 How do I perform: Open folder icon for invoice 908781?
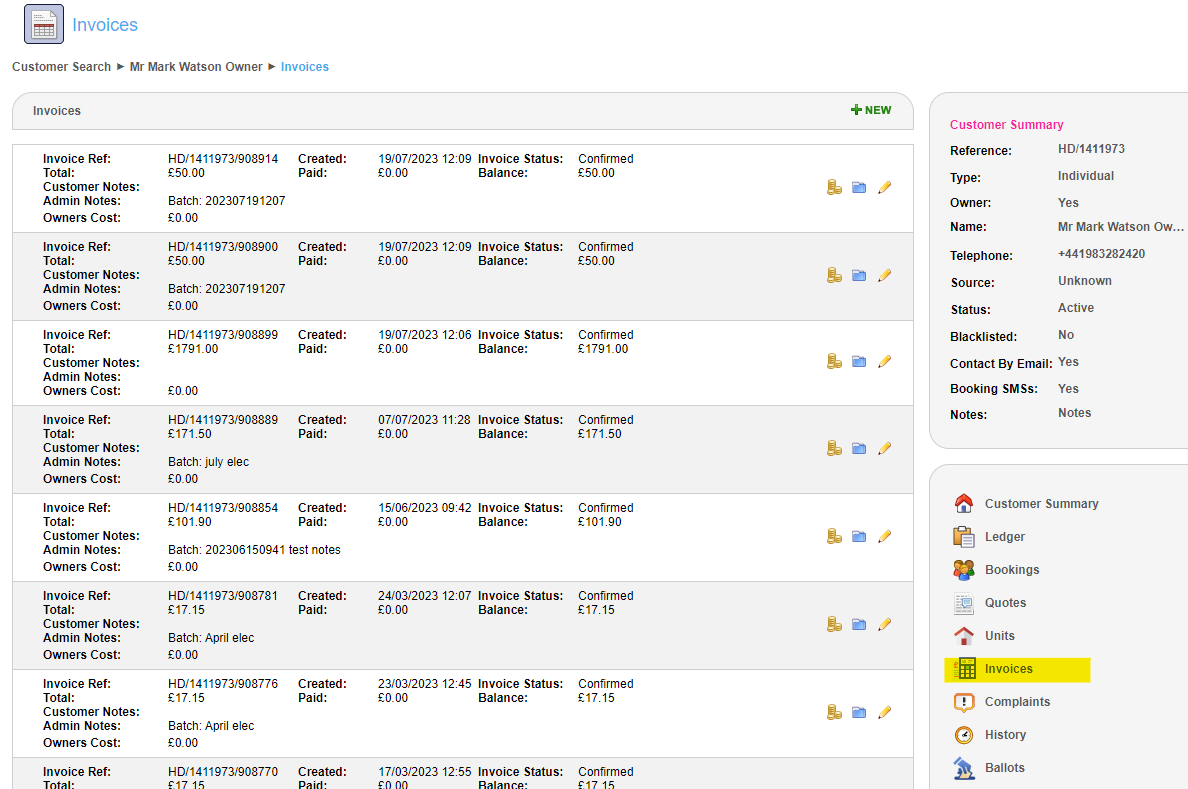pyautogui.click(x=858, y=624)
